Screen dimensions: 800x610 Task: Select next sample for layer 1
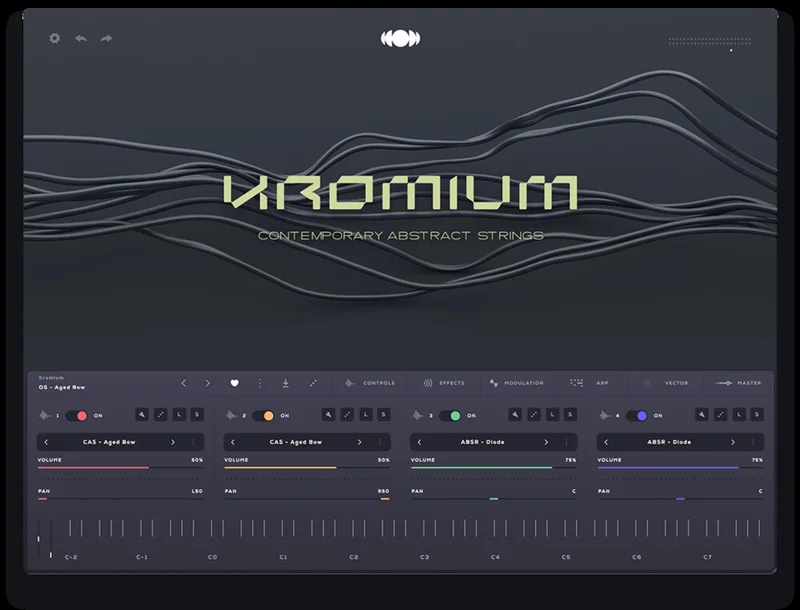pyautogui.click(x=173, y=442)
